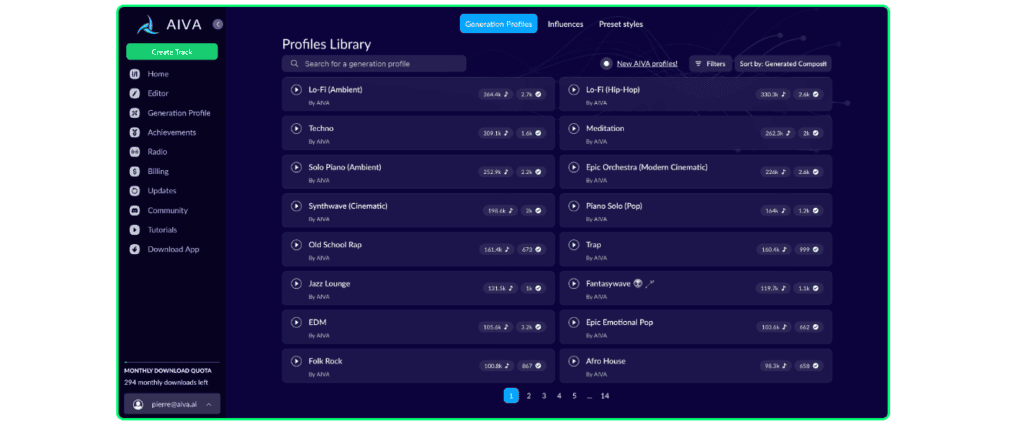
Task: Switch to the Generation Profiles tab
Action: 498,24
